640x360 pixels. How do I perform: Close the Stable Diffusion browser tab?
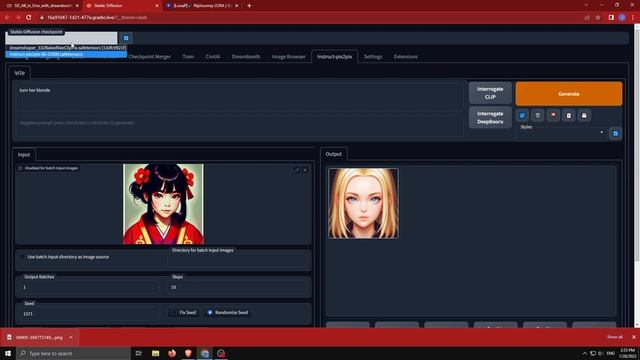point(157,6)
